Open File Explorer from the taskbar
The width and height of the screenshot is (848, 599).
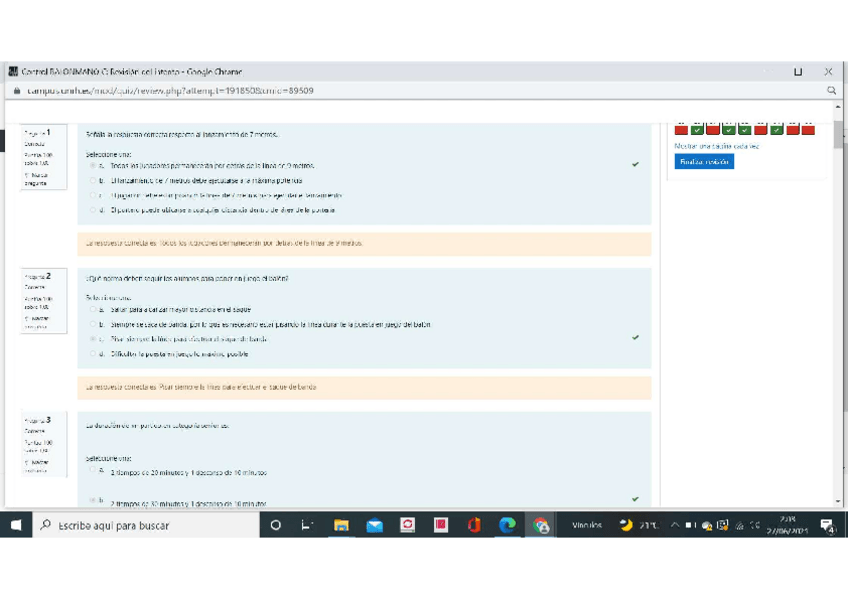(x=341, y=525)
